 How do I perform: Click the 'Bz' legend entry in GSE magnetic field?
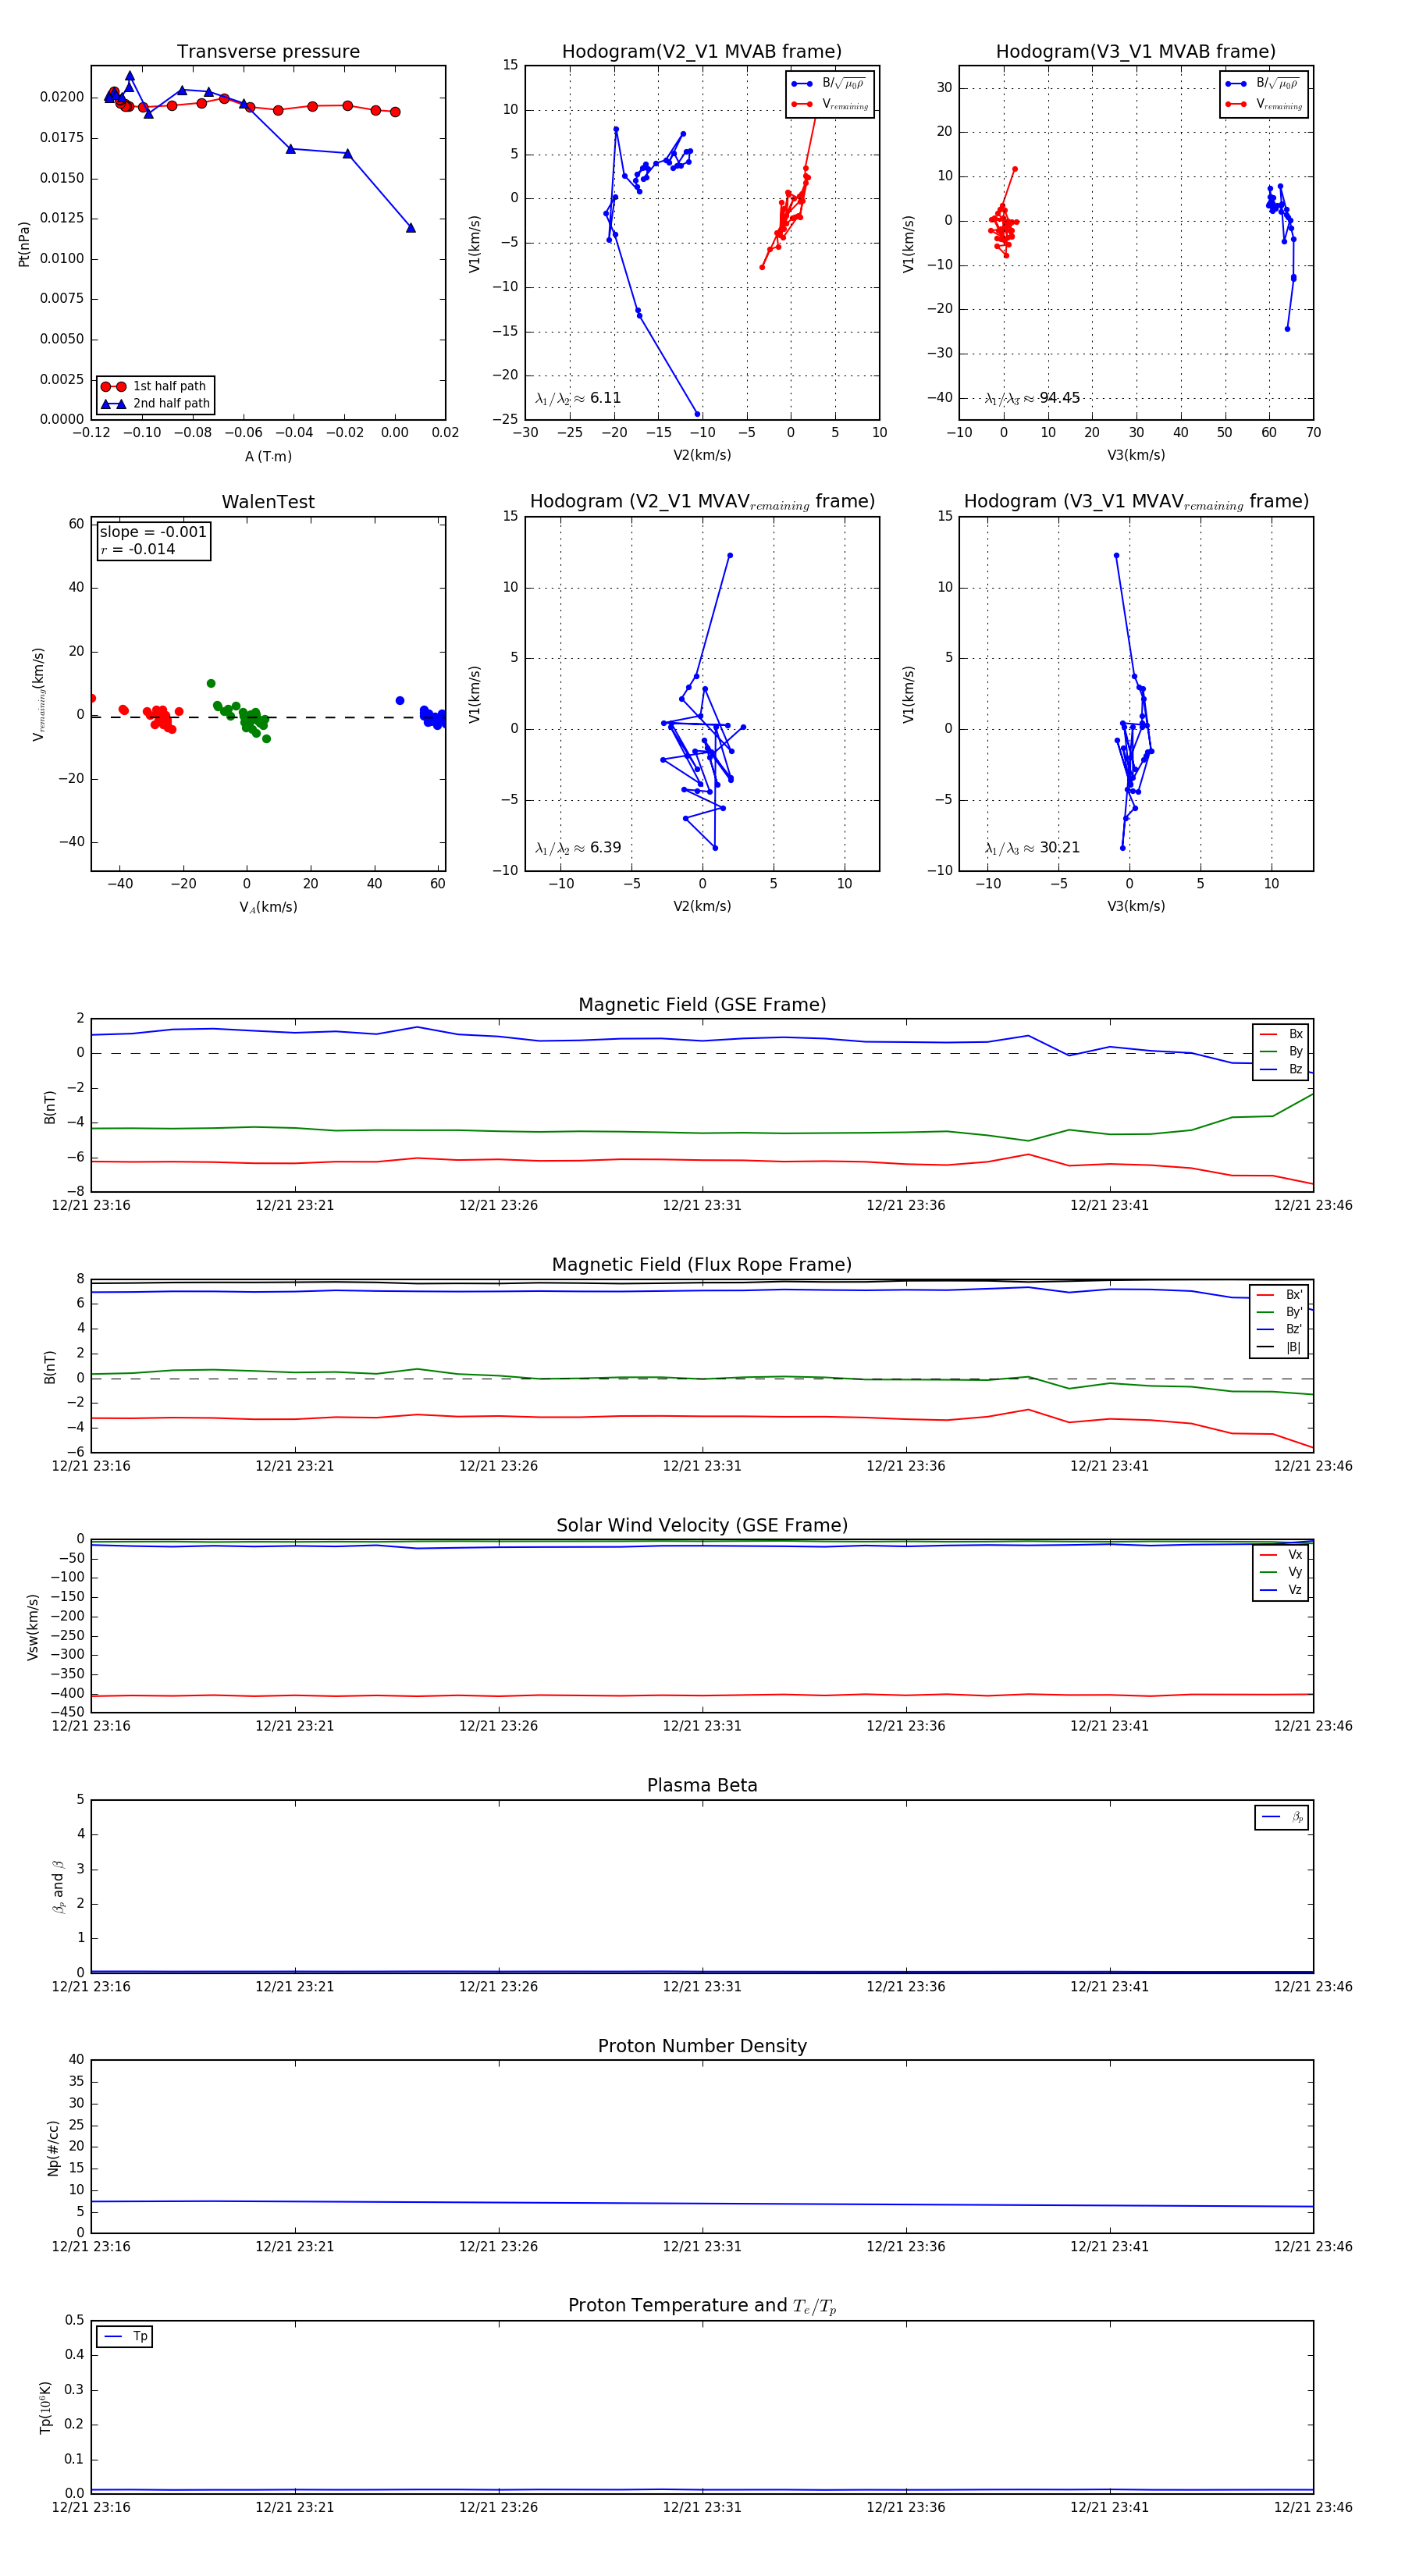pos(1281,1070)
